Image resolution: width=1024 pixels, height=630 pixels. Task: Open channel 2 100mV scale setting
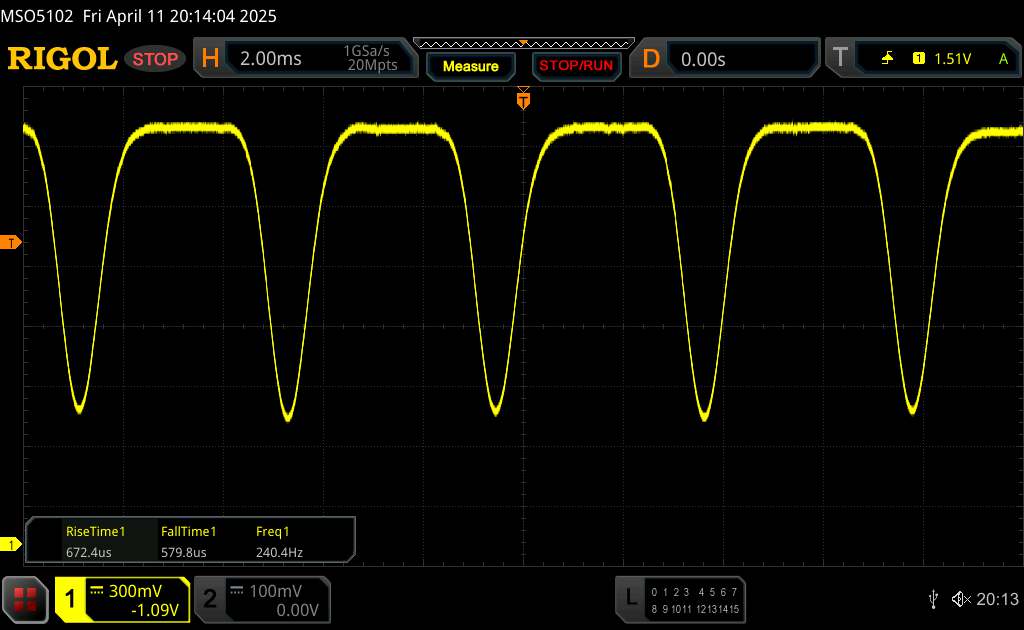pos(275,591)
